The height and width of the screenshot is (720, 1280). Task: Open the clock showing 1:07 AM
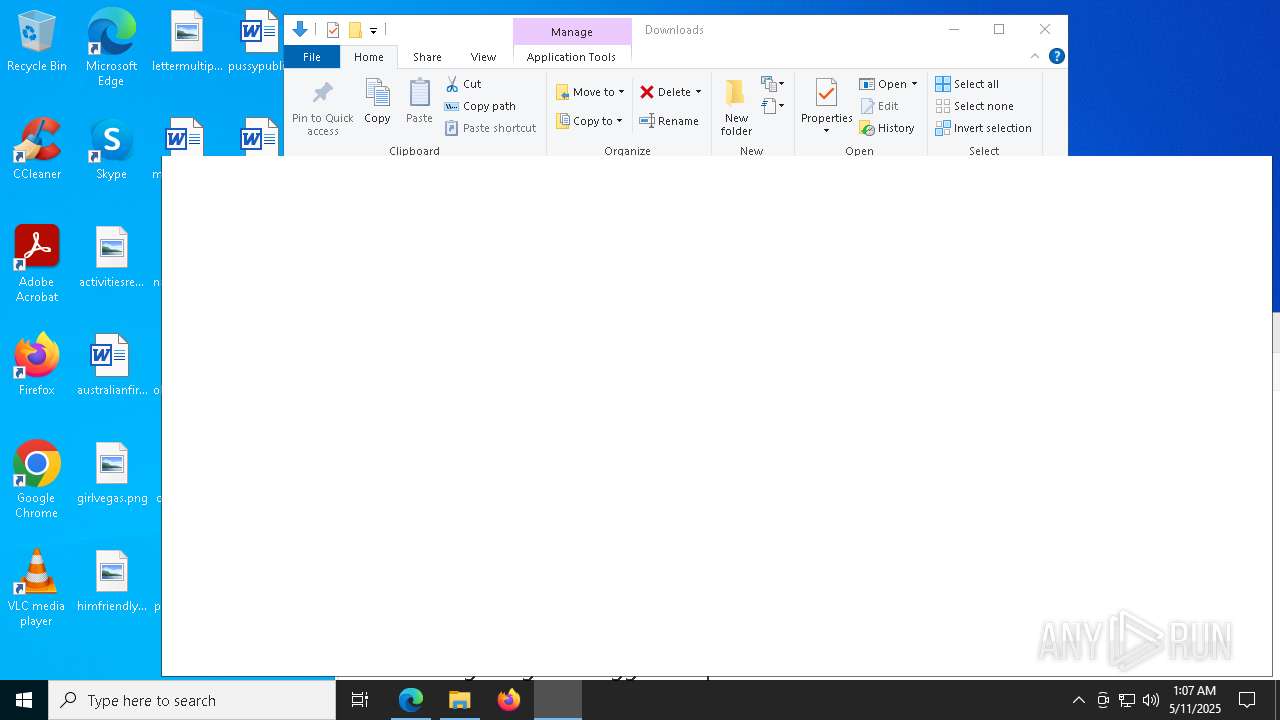click(1195, 700)
